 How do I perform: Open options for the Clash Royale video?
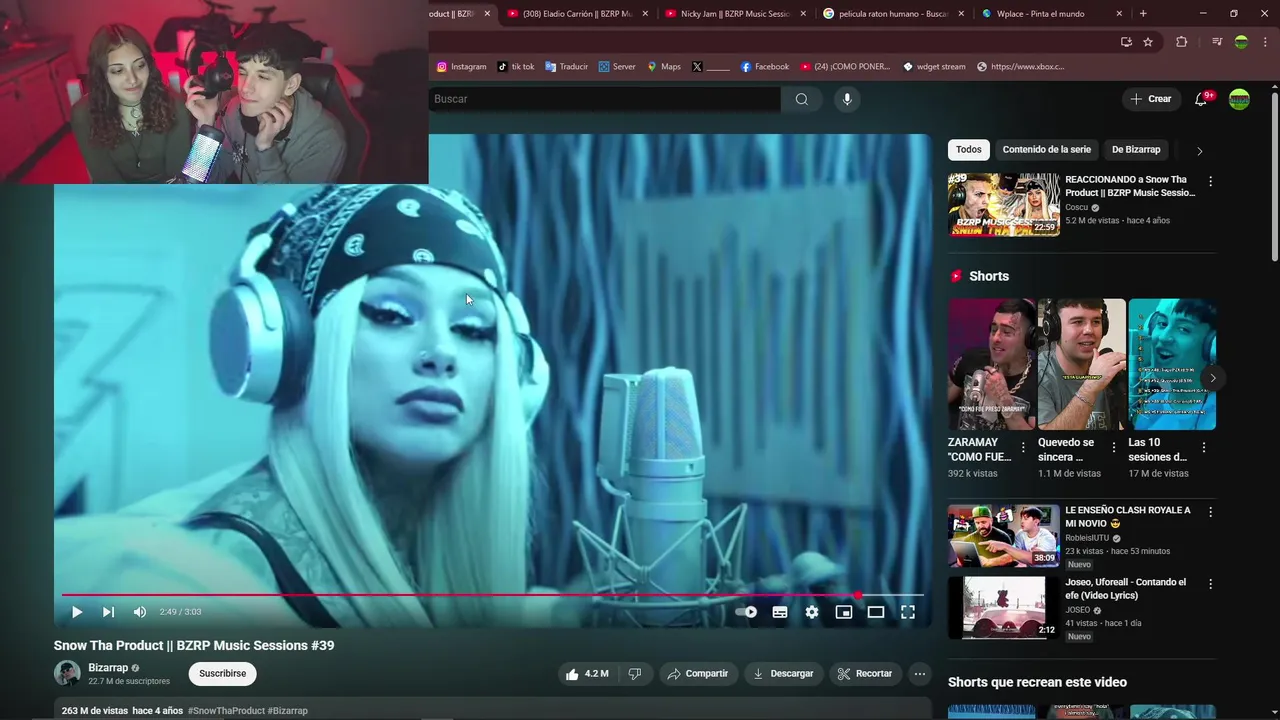coord(1210,512)
